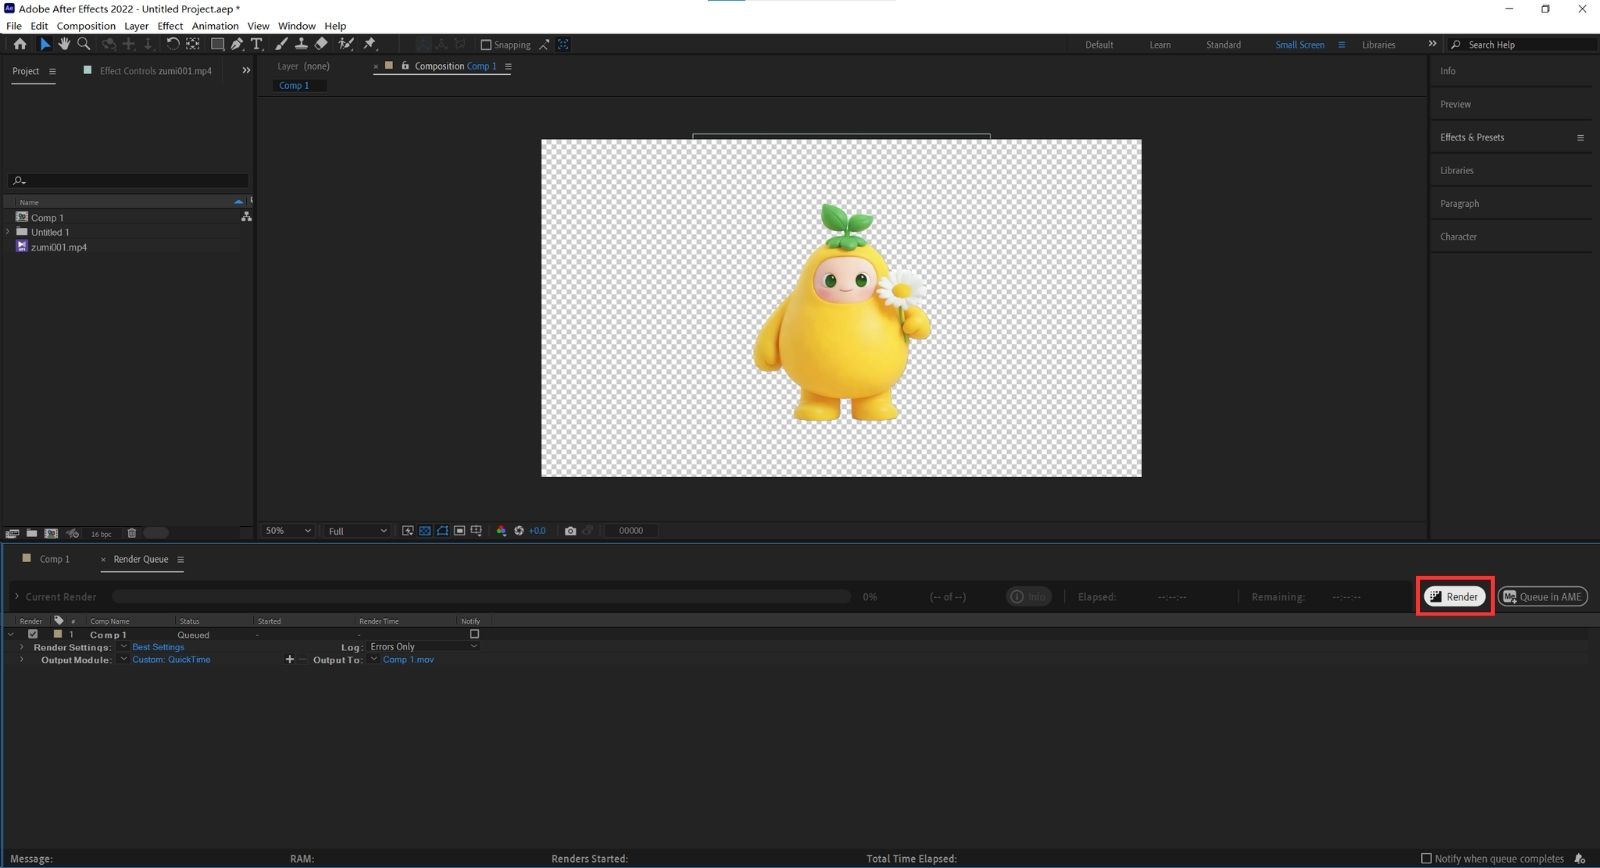Enable the Snapping checkbox

click(x=486, y=45)
